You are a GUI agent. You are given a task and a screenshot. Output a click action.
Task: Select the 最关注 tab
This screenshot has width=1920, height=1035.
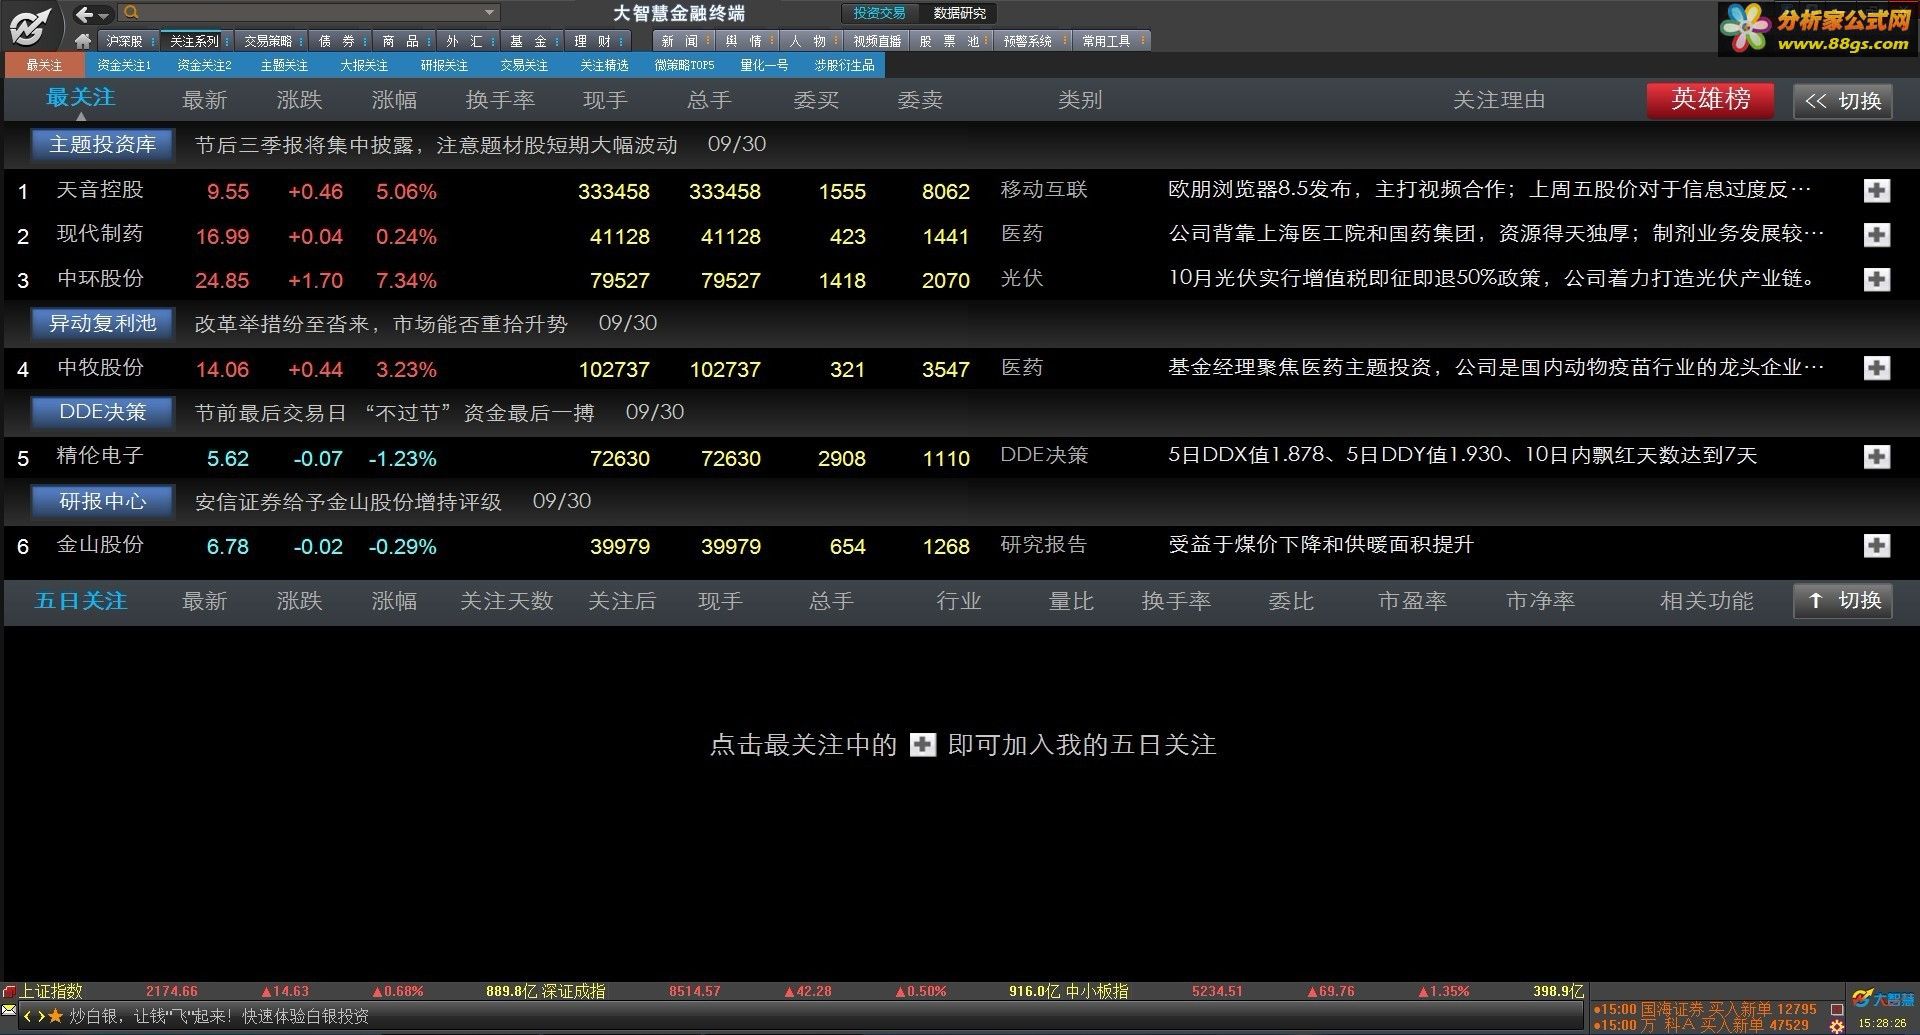pos(44,65)
